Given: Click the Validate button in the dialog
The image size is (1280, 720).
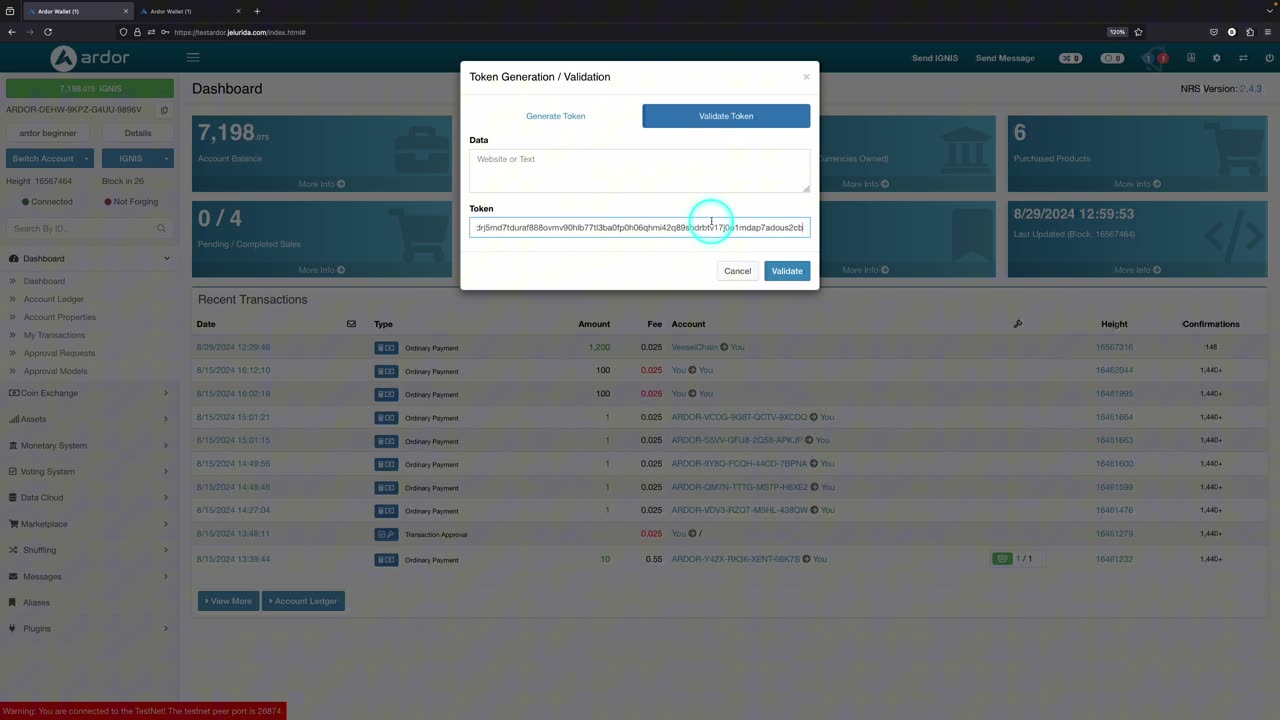Looking at the screenshot, I should pyautogui.click(x=787, y=271).
